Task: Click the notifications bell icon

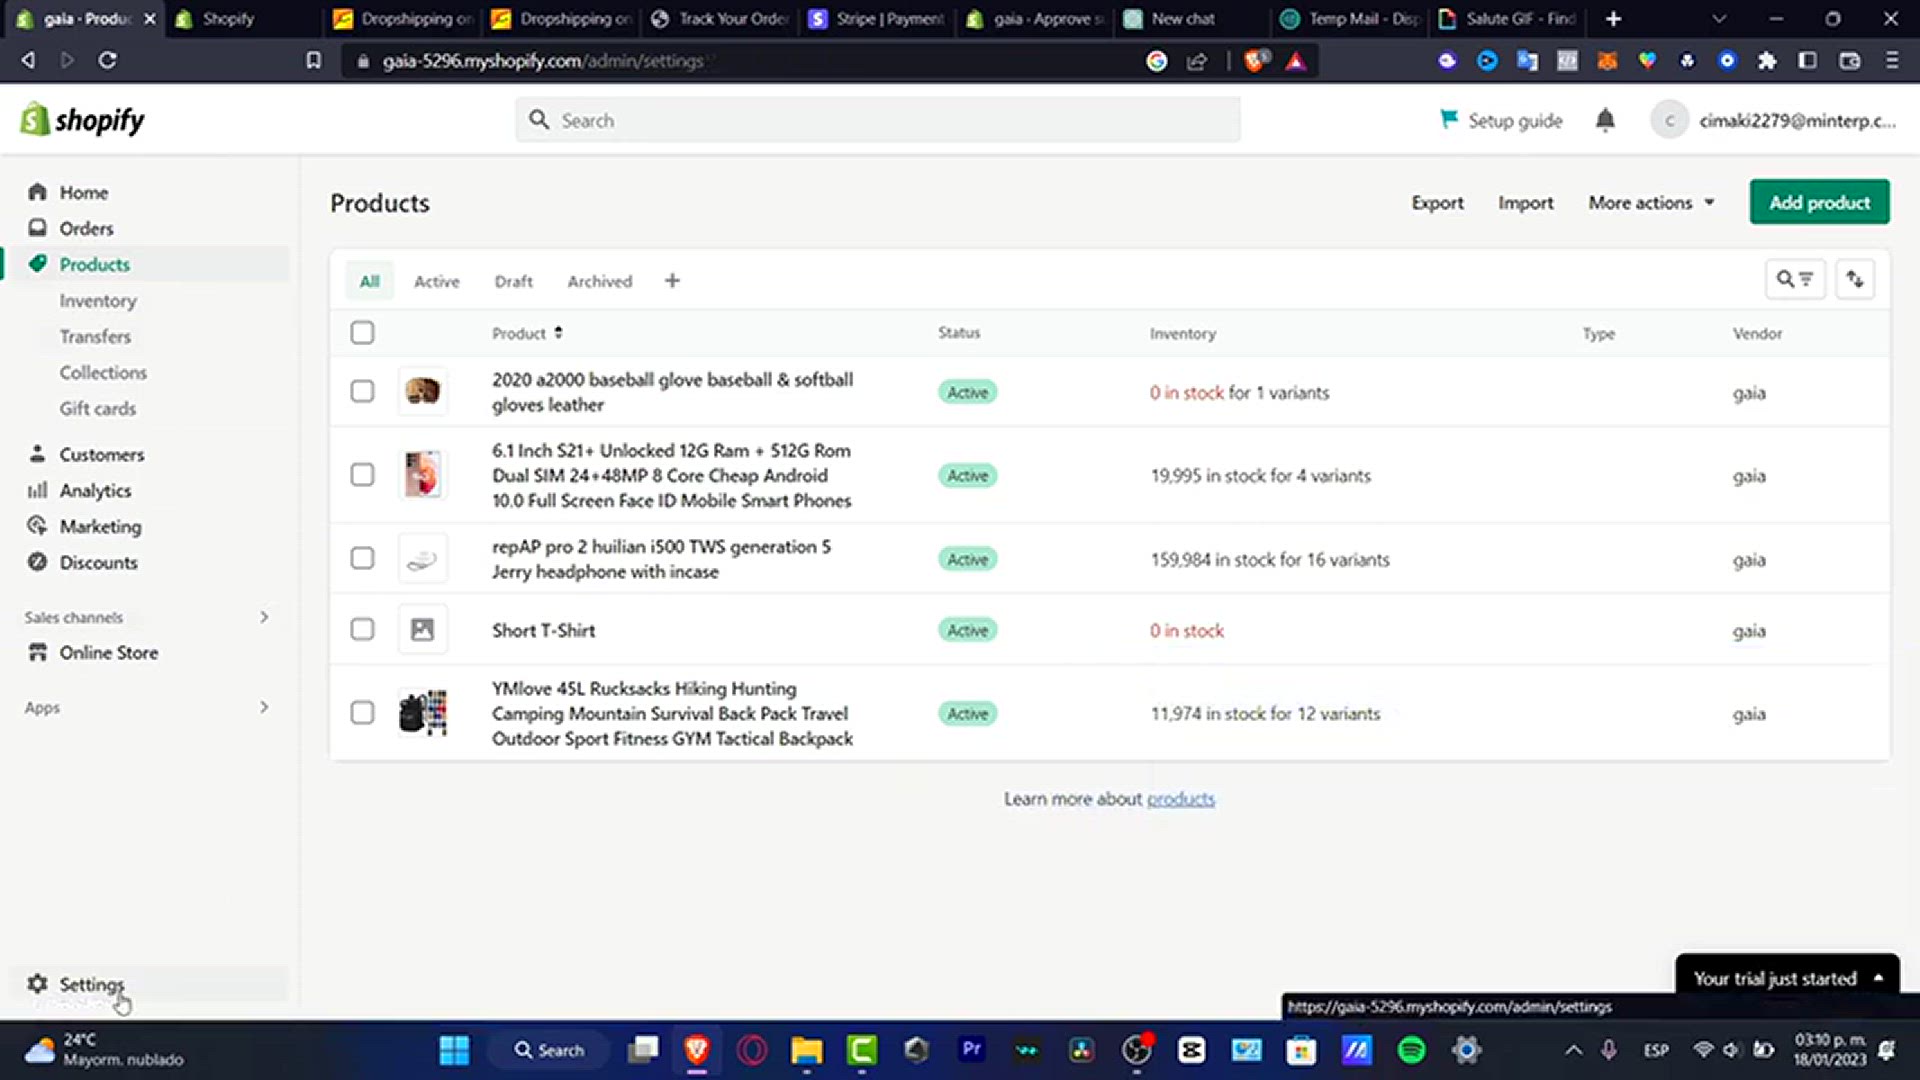Action: coord(1605,121)
